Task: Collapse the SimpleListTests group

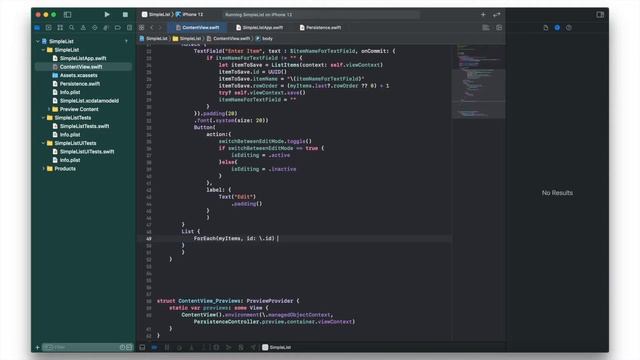Action: (43, 118)
